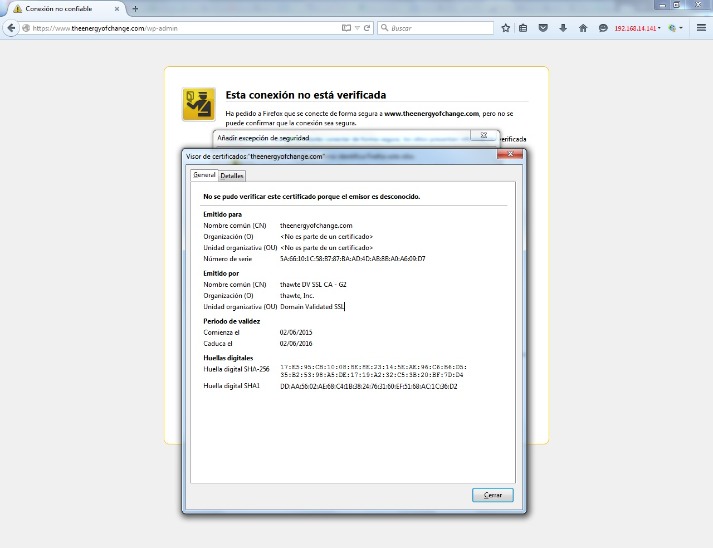Open the Firefox hamburger menu
This screenshot has height=548, width=713.
pyautogui.click(x=701, y=28)
